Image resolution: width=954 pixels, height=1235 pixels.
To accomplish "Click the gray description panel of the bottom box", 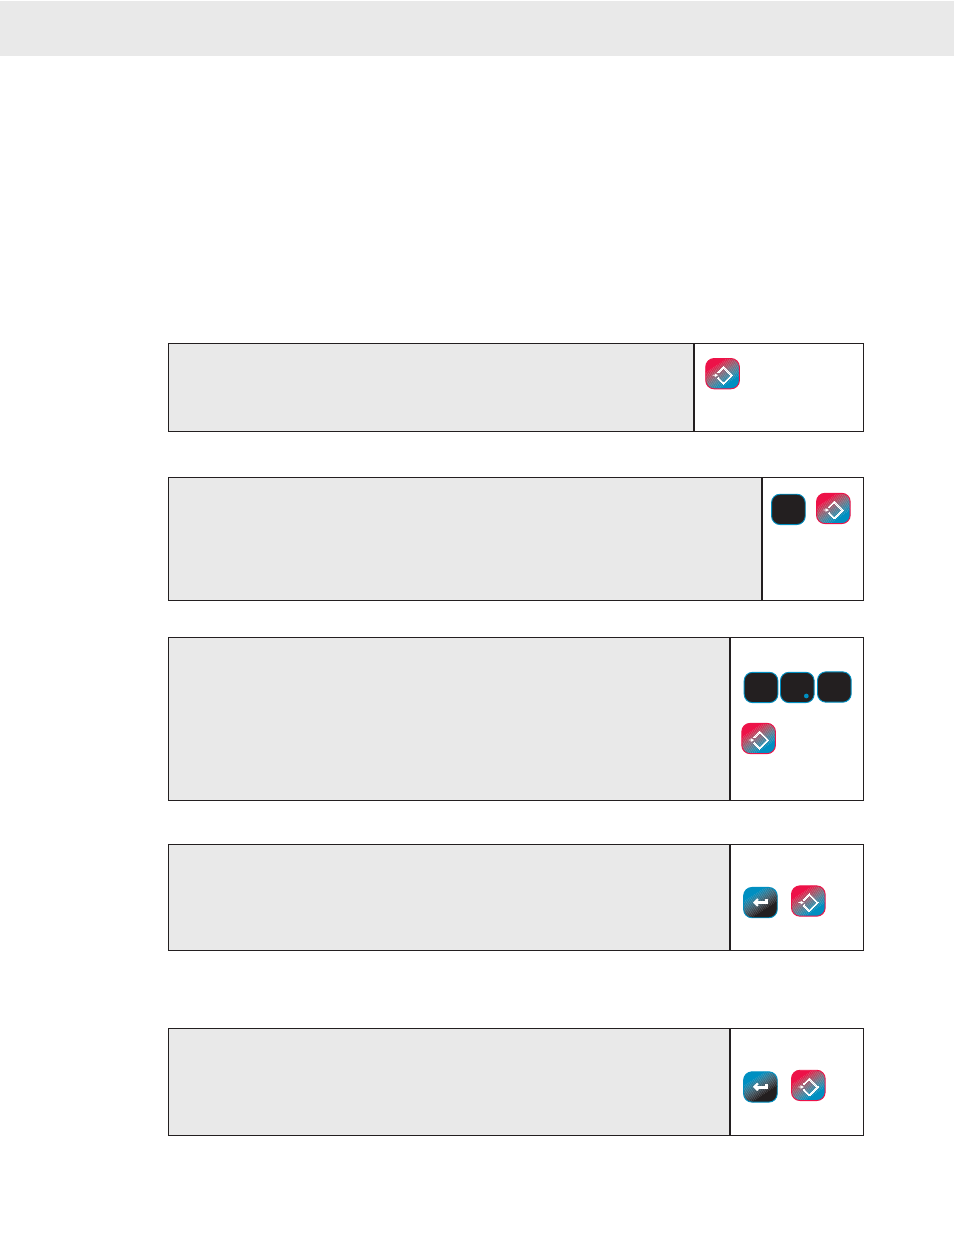I will click(449, 1082).
